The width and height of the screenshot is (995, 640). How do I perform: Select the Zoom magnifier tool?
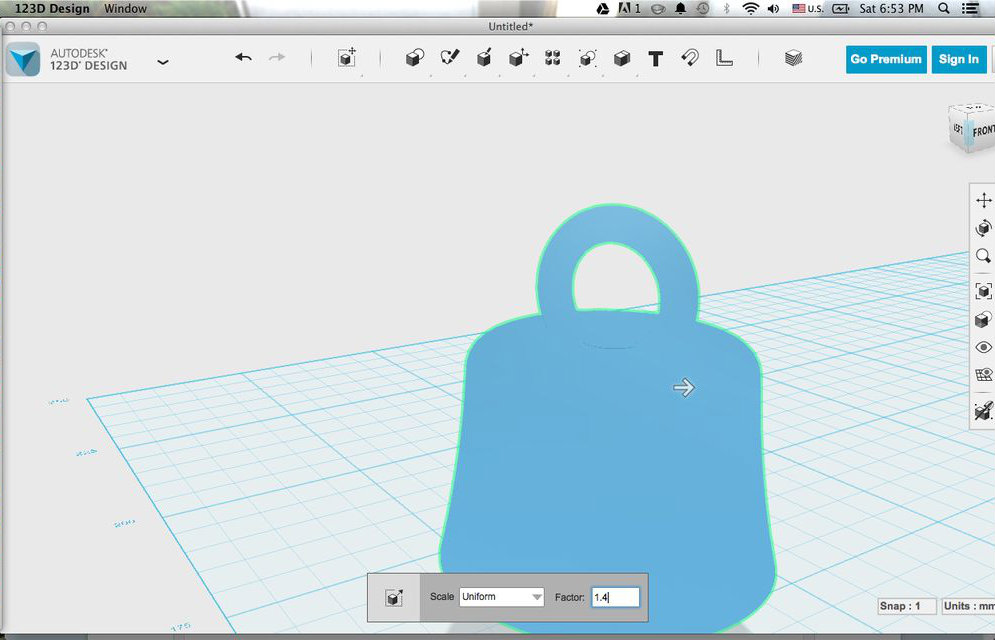[984, 256]
